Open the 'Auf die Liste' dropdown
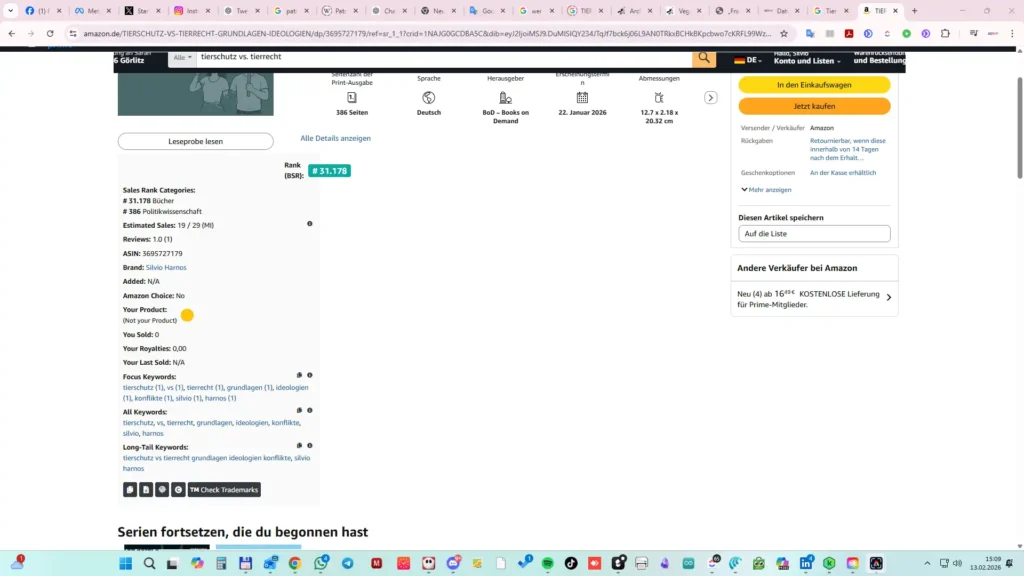The width and height of the screenshot is (1024, 576). pos(814,233)
